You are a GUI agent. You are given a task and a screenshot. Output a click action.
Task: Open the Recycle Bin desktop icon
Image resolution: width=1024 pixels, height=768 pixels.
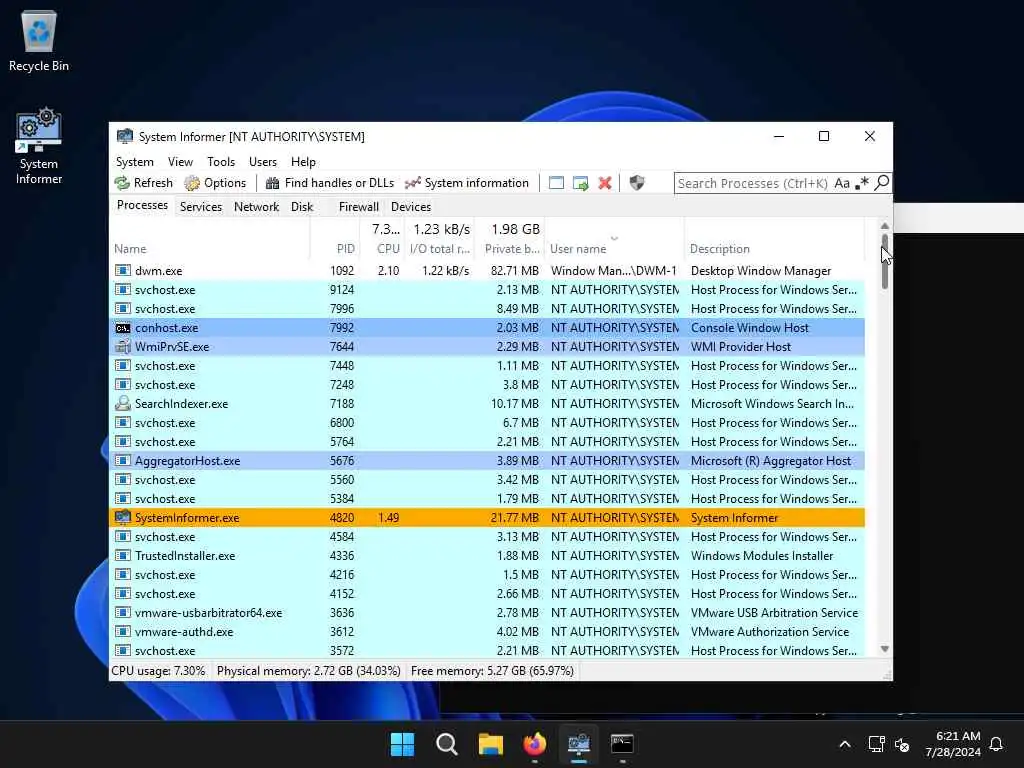[39, 41]
